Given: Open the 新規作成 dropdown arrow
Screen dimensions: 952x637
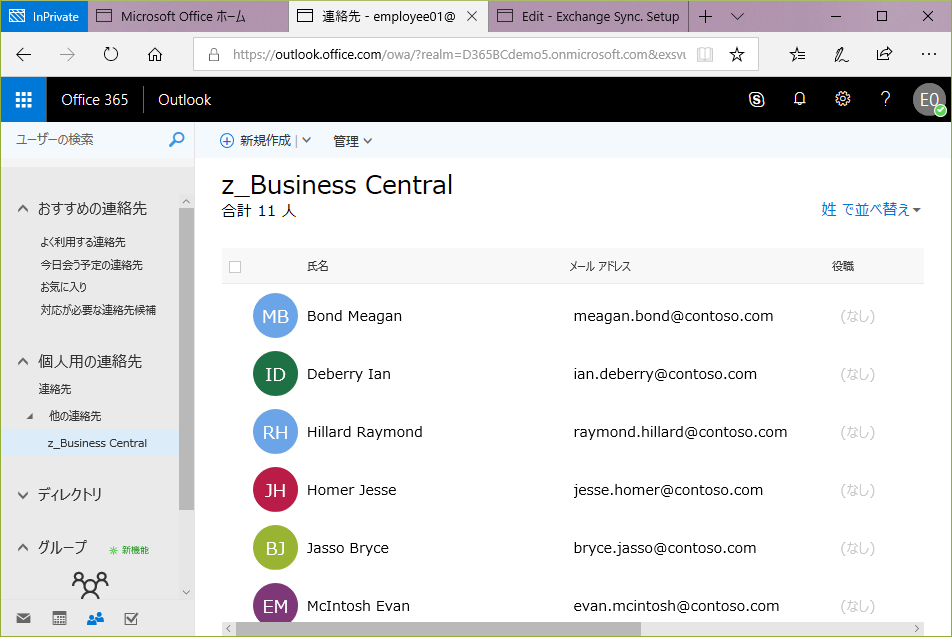Looking at the screenshot, I should click(307, 141).
